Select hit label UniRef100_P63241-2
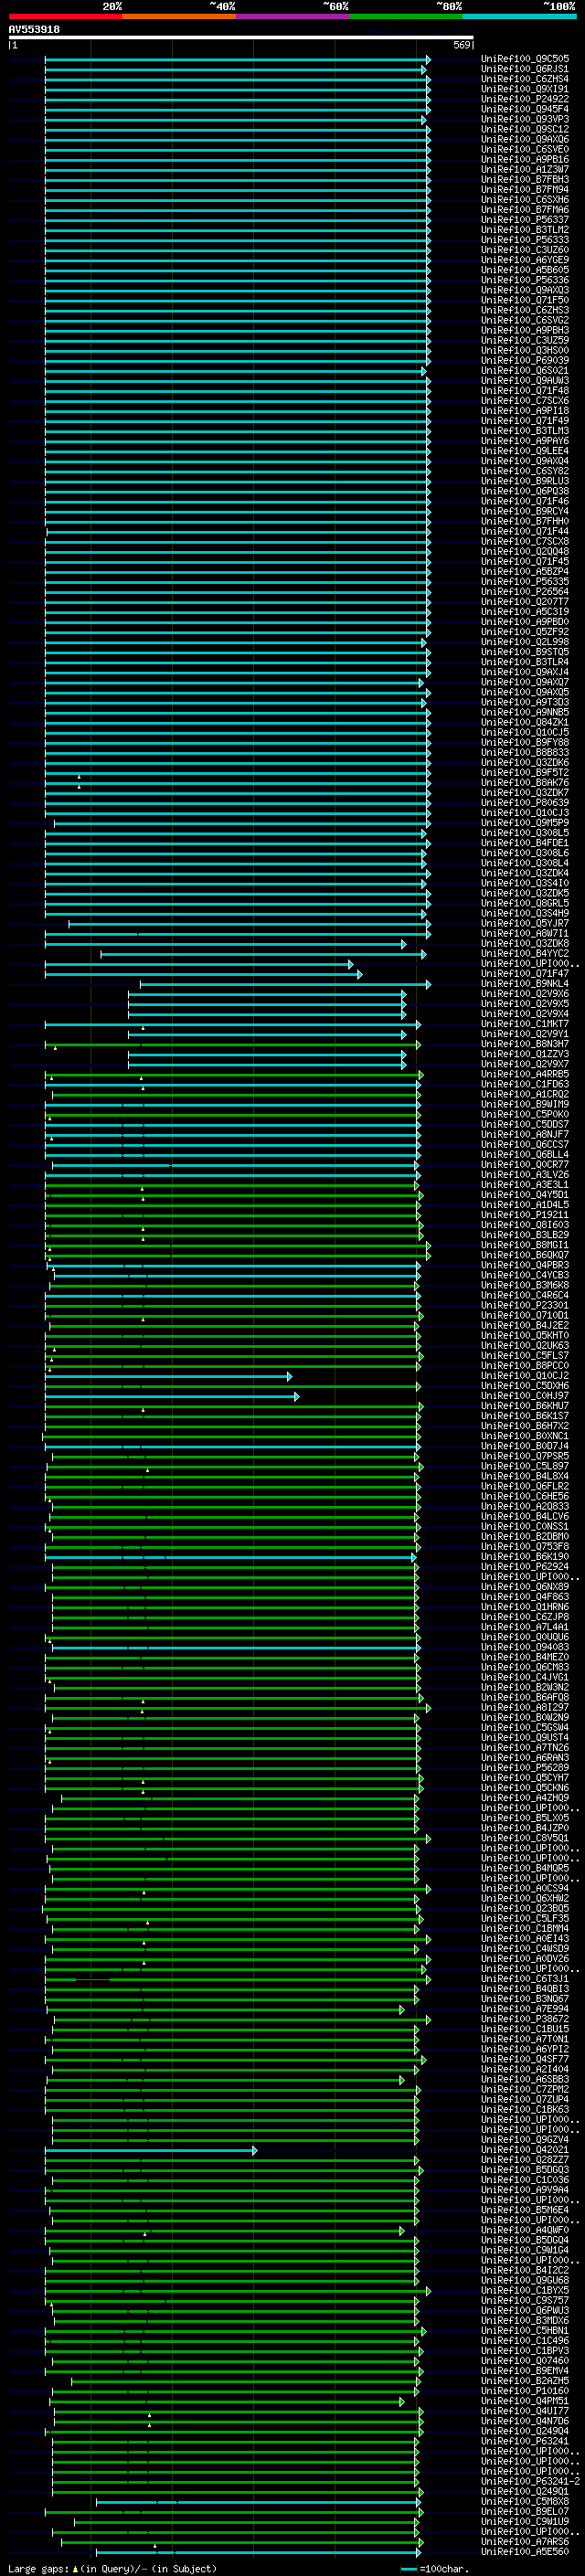The image size is (585, 2576). tap(530, 2481)
